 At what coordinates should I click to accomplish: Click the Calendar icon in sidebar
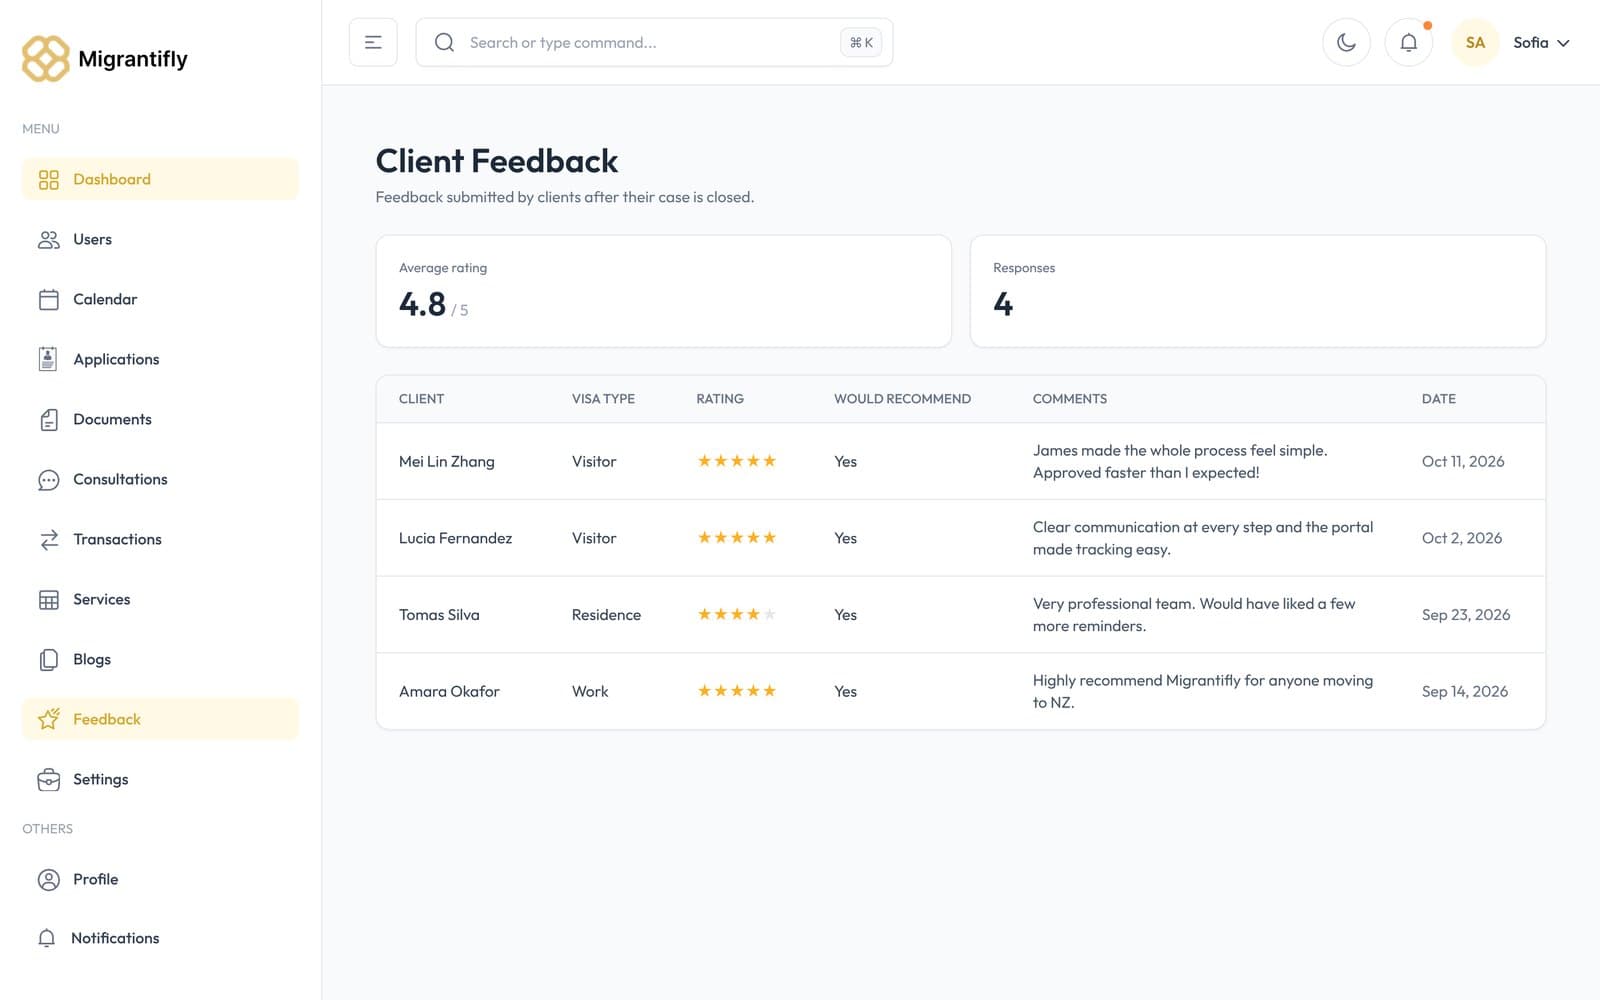pyautogui.click(x=48, y=299)
